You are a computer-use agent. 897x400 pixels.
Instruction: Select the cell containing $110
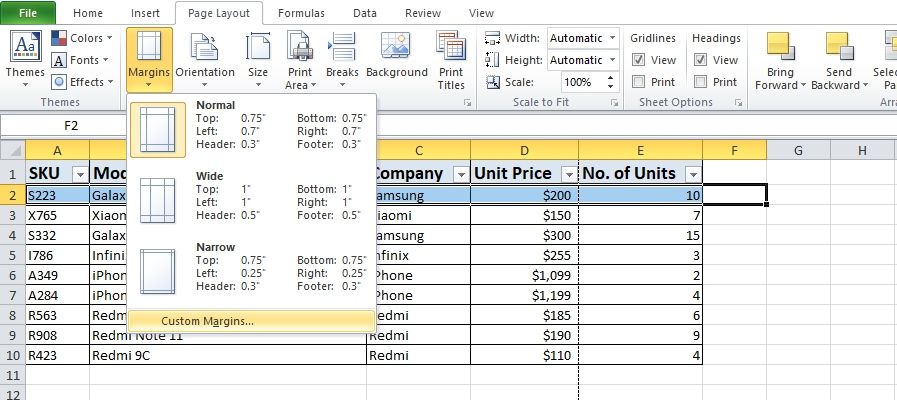pyautogui.click(x=525, y=355)
